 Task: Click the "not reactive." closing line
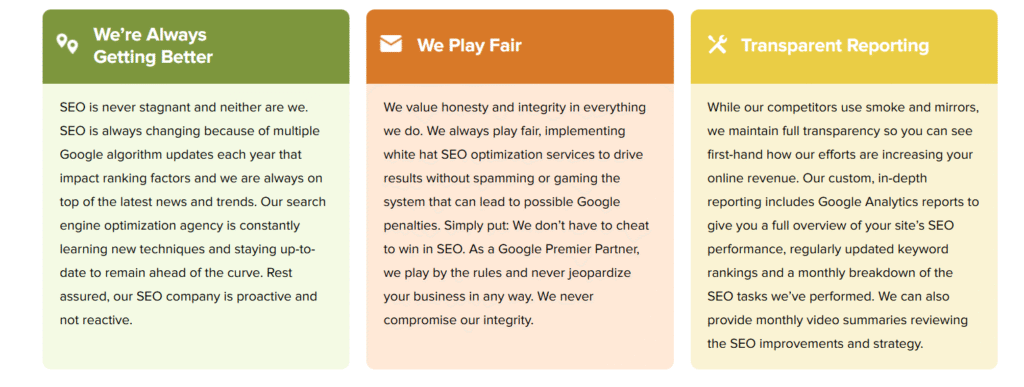tap(96, 320)
